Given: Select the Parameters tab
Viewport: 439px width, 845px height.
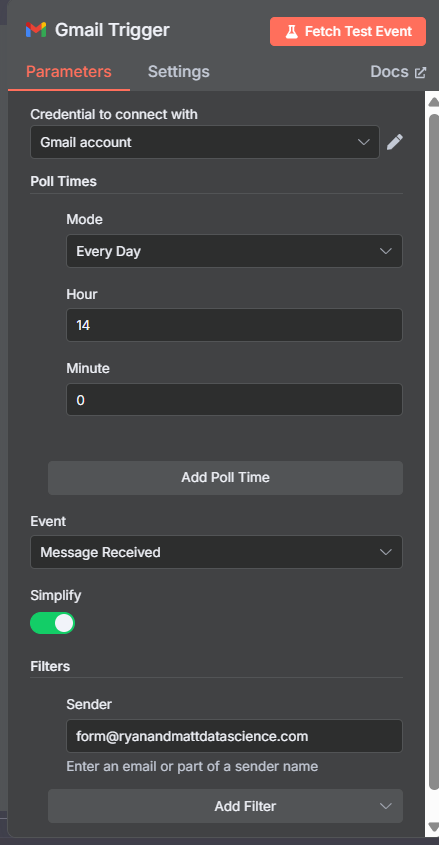Looking at the screenshot, I should coord(69,72).
